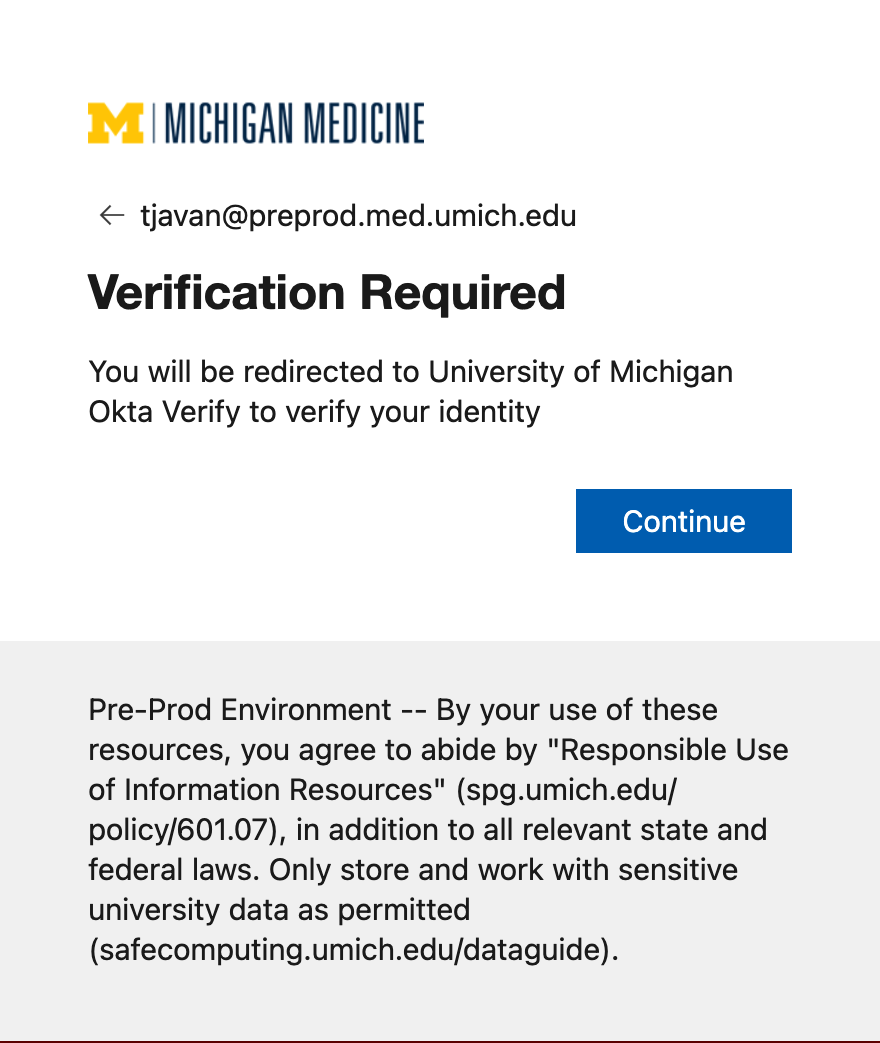Click the Michigan Medicine wordmark text

coord(294,123)
